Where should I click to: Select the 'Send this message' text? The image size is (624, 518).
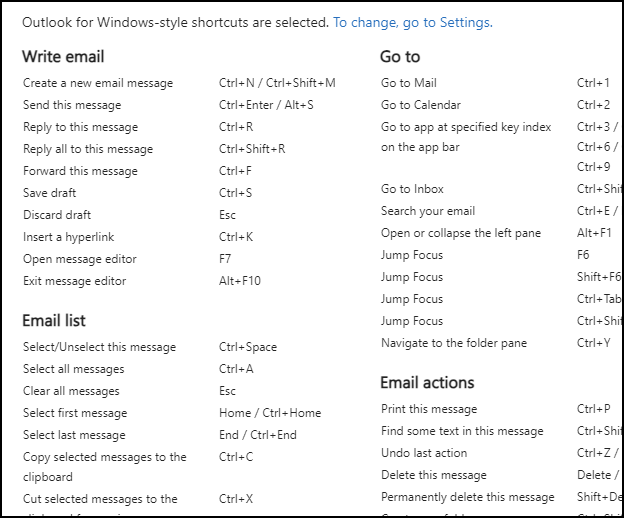tap(72, 105)
